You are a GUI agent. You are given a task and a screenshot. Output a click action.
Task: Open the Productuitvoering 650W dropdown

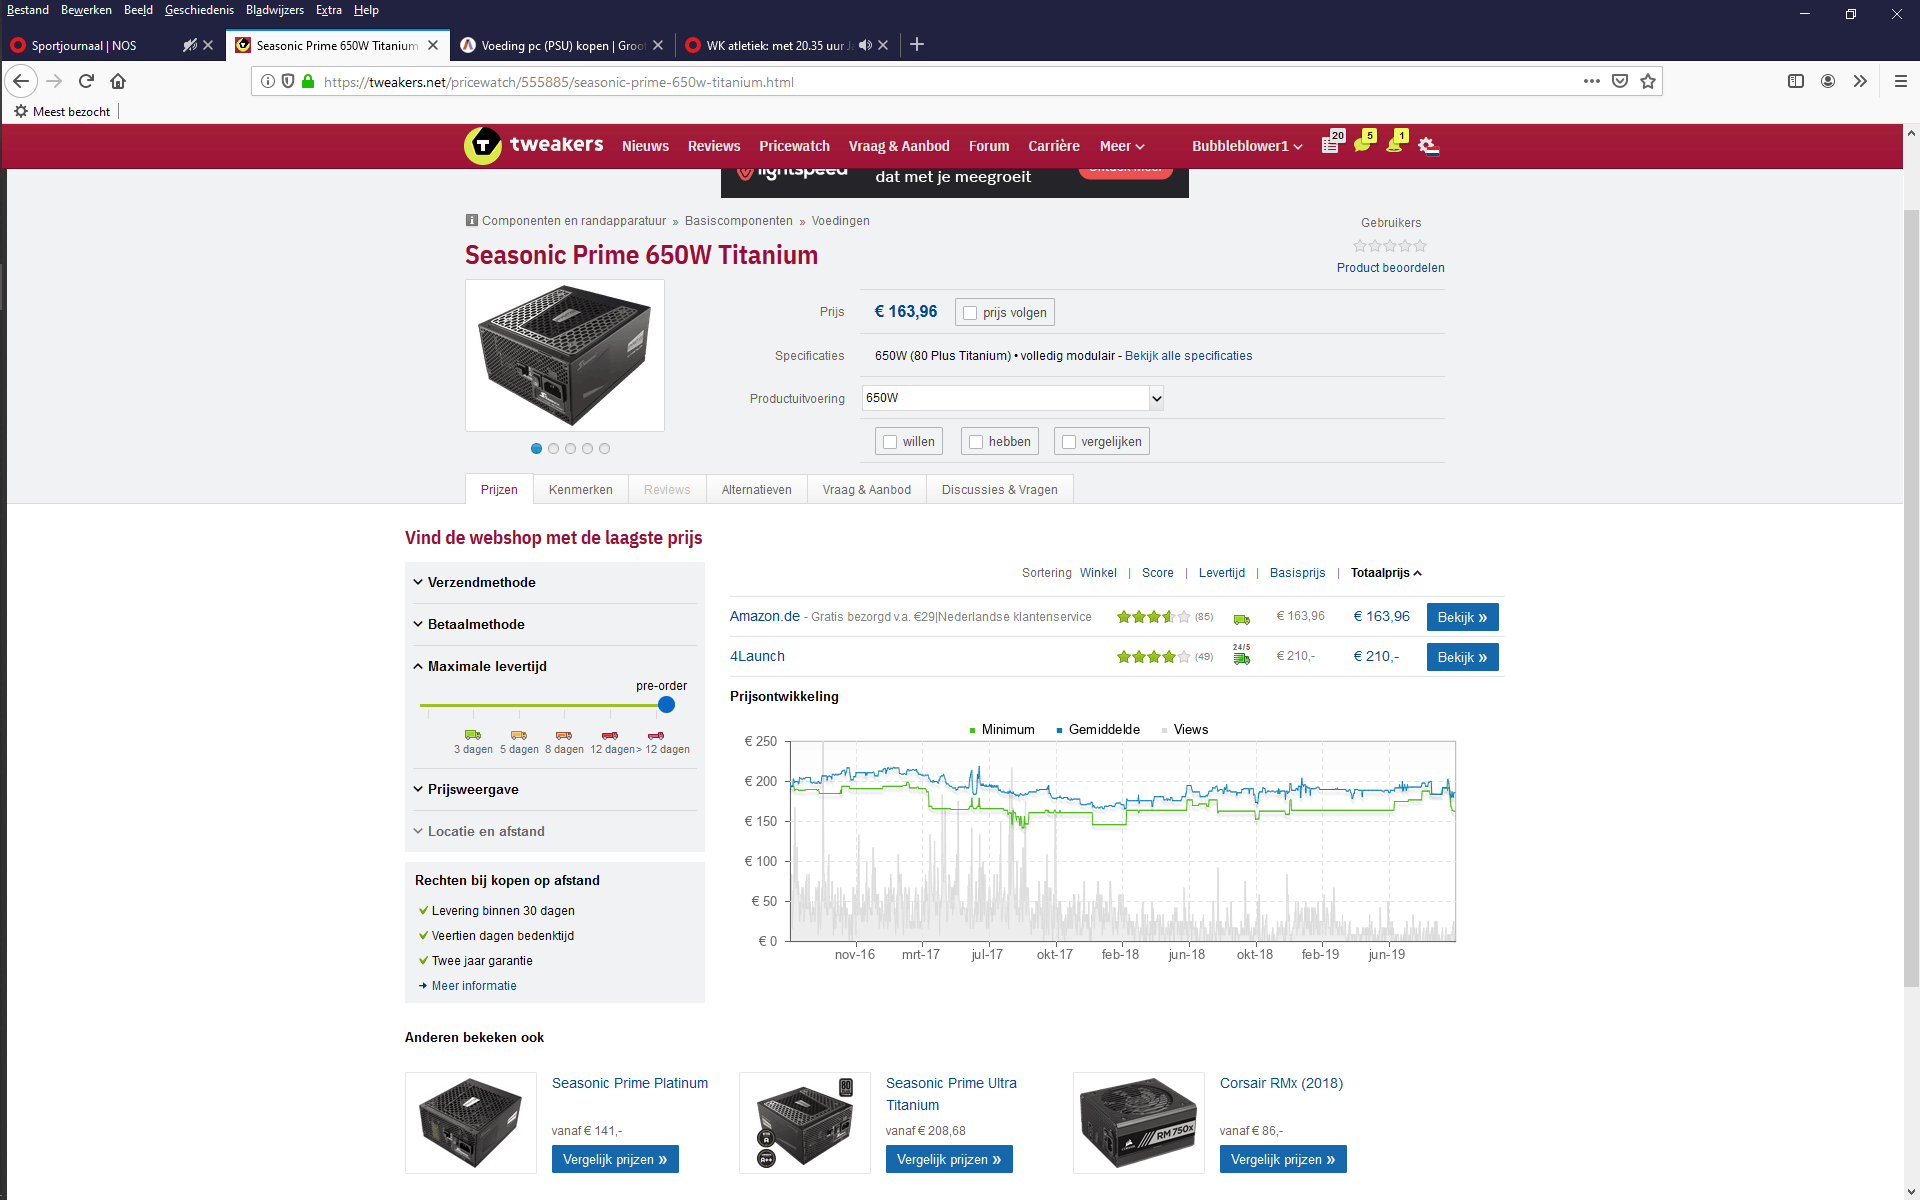point(1013,398)
